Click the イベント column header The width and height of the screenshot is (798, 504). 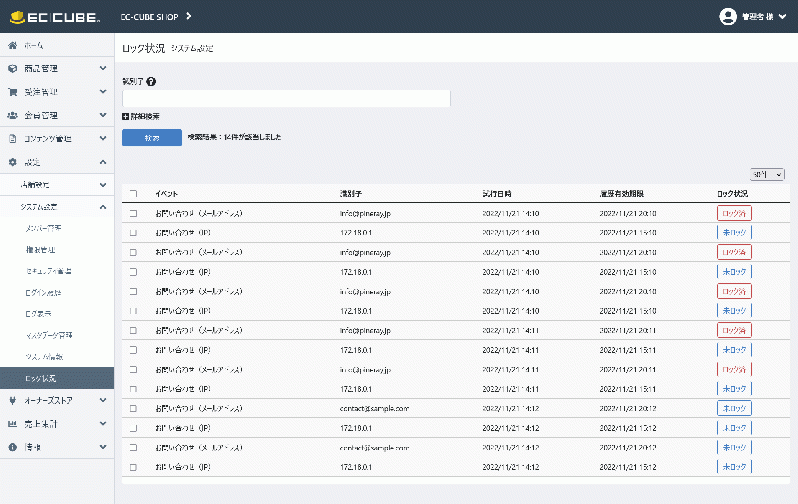pyautogui.click(x=166, y=193)
